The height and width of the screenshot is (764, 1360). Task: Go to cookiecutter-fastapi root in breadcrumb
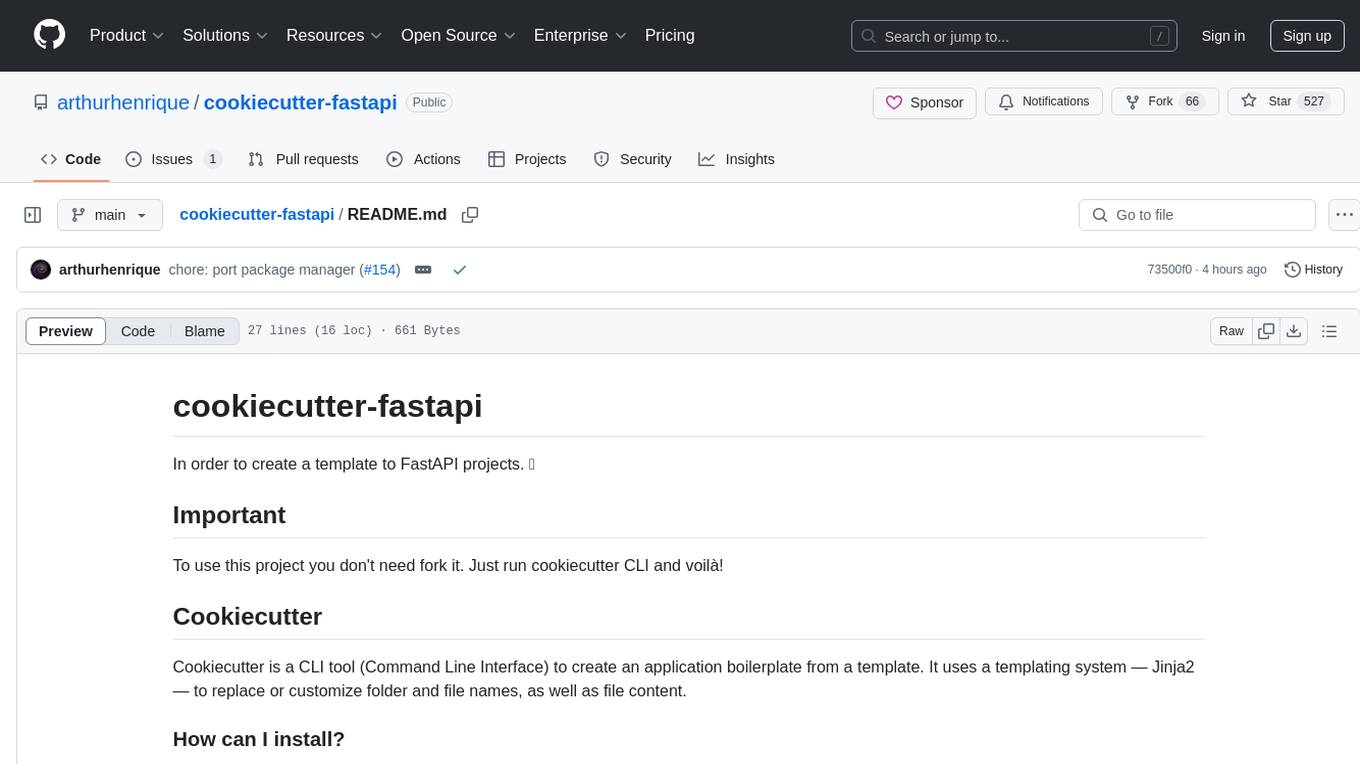tap(257, 215)
